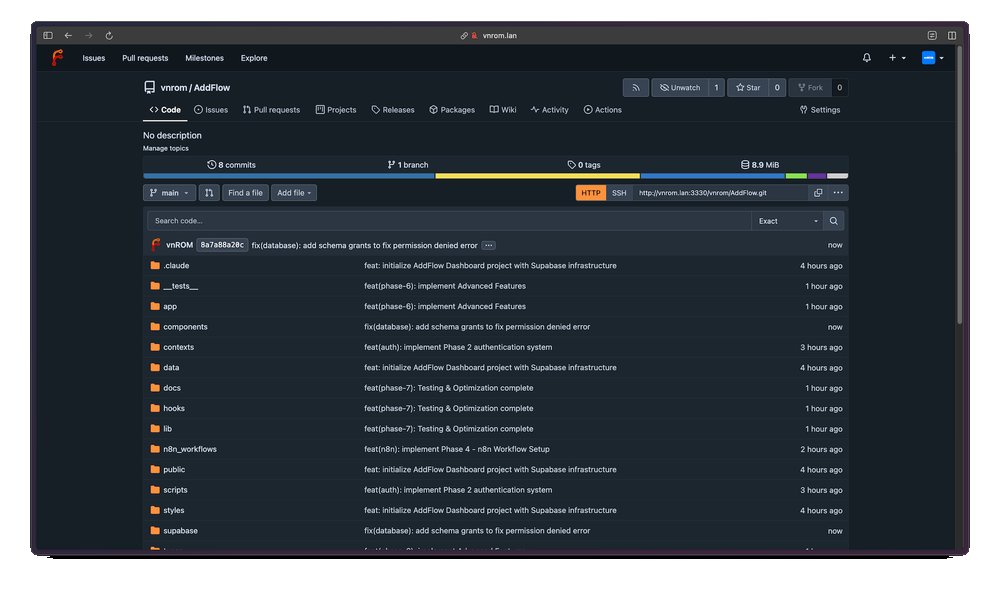This screenshot has height=596, width=1000.
Task: Go back with browser arrow
Action: click(68, 36)
